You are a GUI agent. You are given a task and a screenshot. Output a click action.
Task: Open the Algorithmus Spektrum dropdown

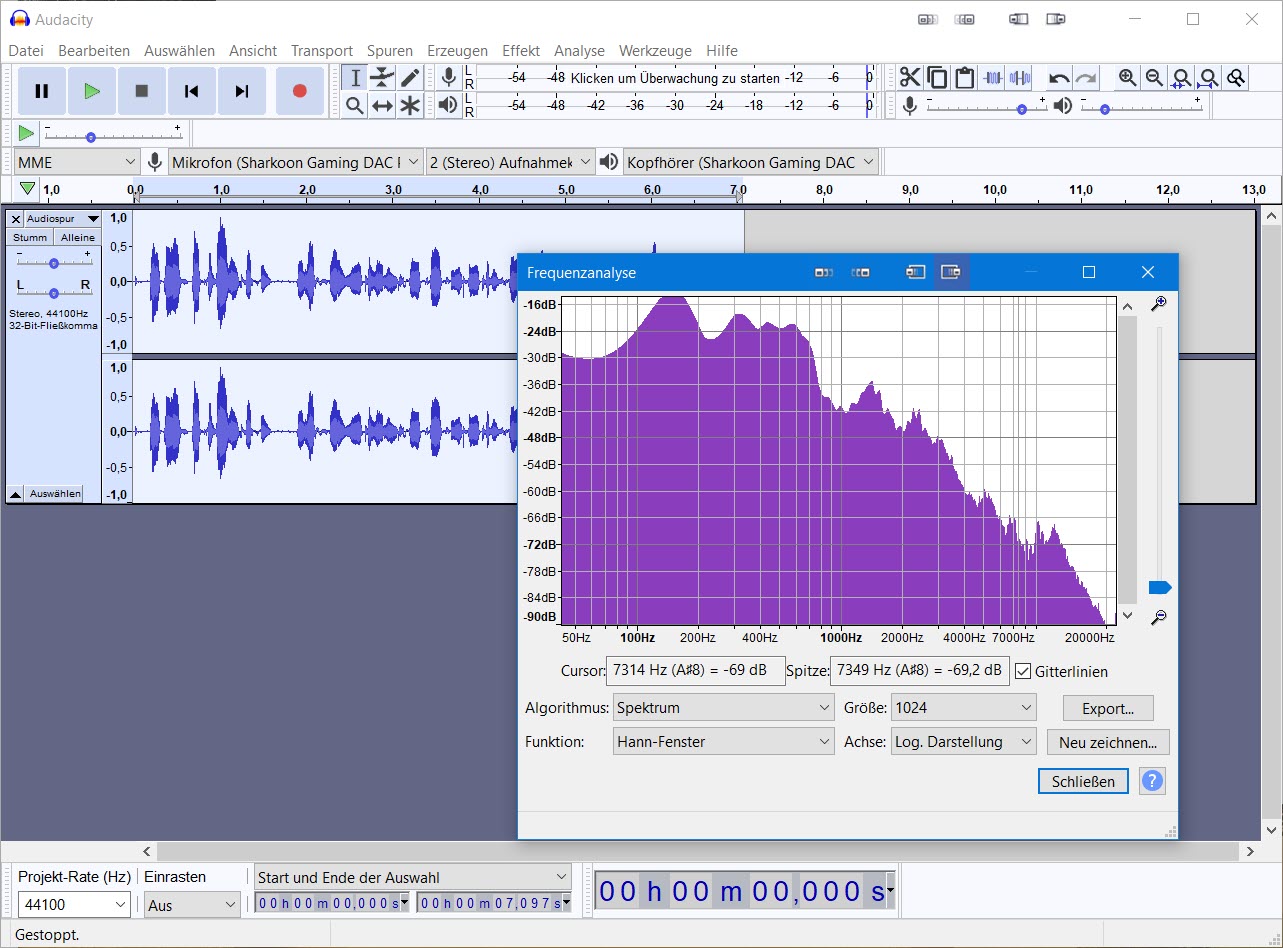[x=723, y=708]
